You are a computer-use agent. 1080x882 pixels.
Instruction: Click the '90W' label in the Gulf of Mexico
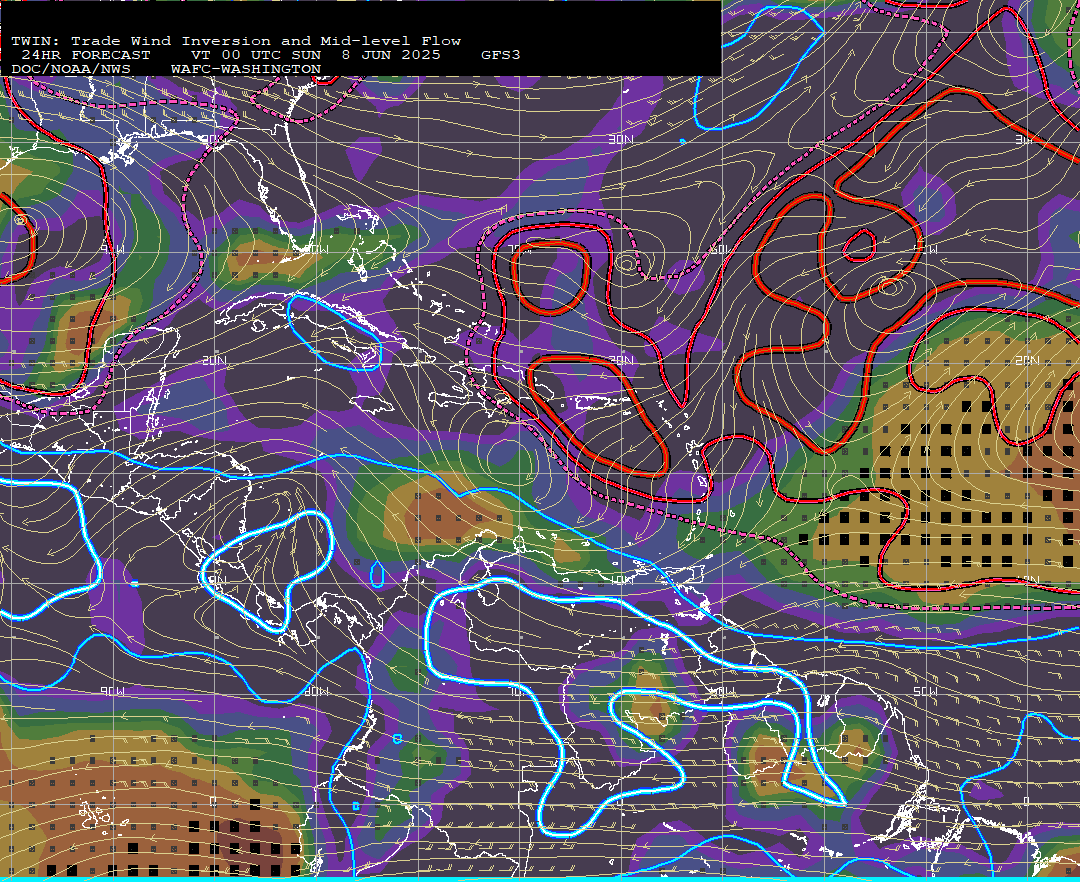point(112,249)
